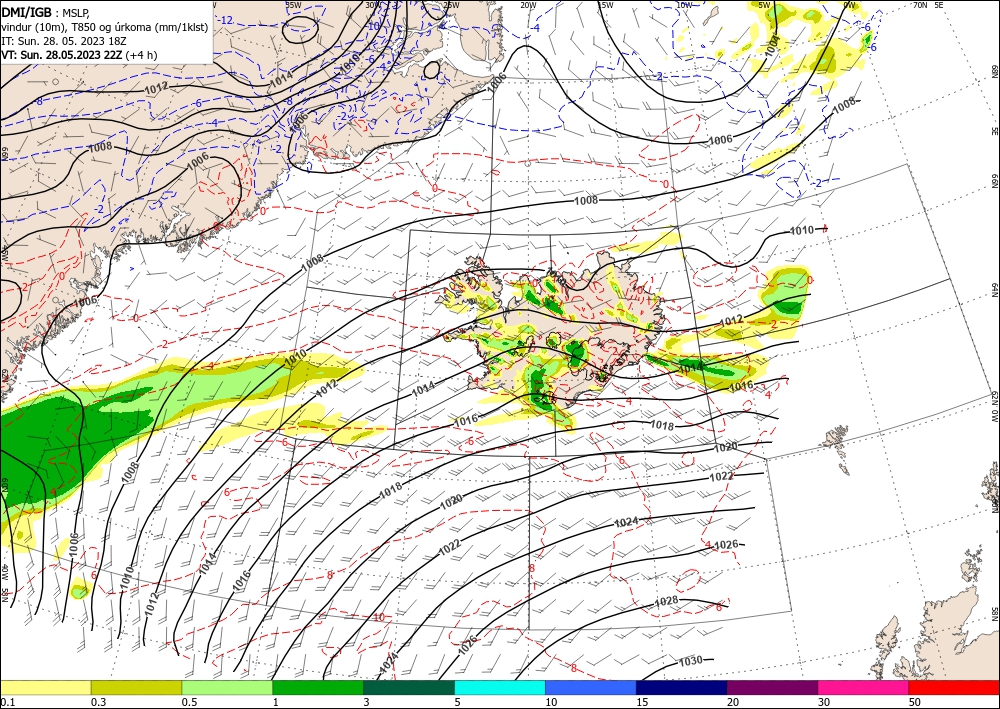Screen dimensions: 1000x709
Task: Click the '20W' longitude label at top
Action: [x=527, y=5]
